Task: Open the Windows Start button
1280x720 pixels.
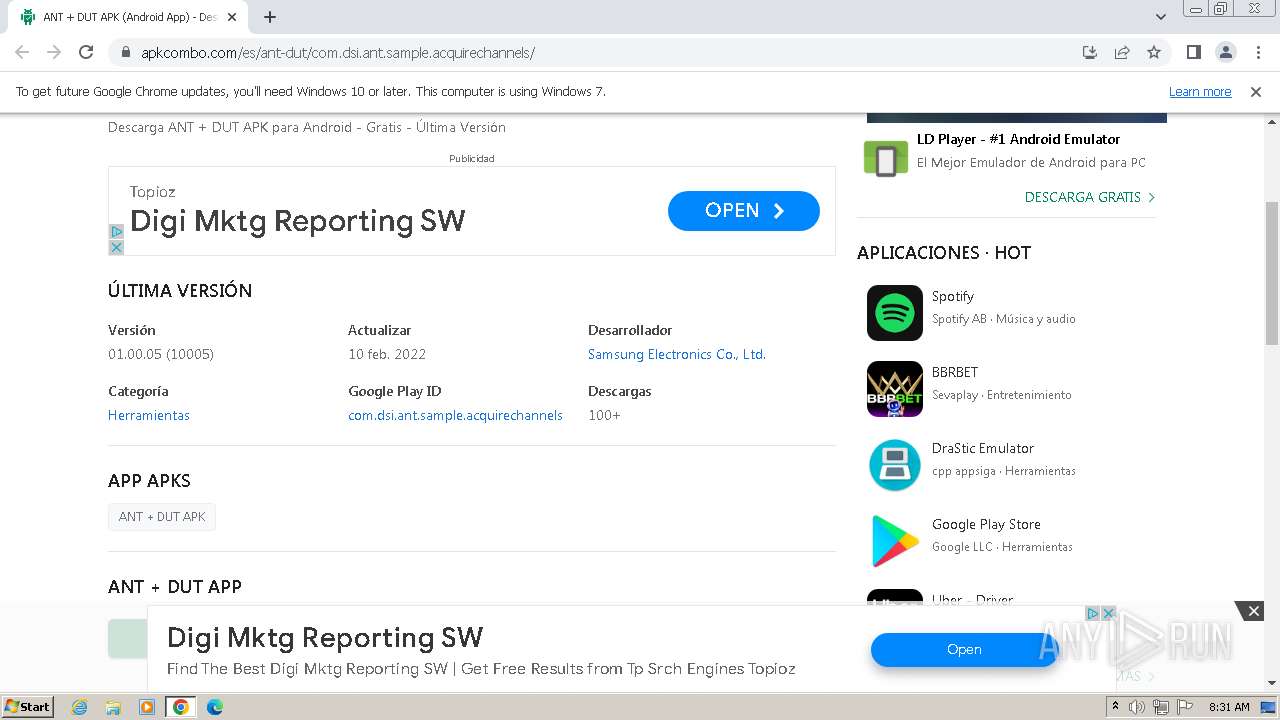Action: pos(28,706)
